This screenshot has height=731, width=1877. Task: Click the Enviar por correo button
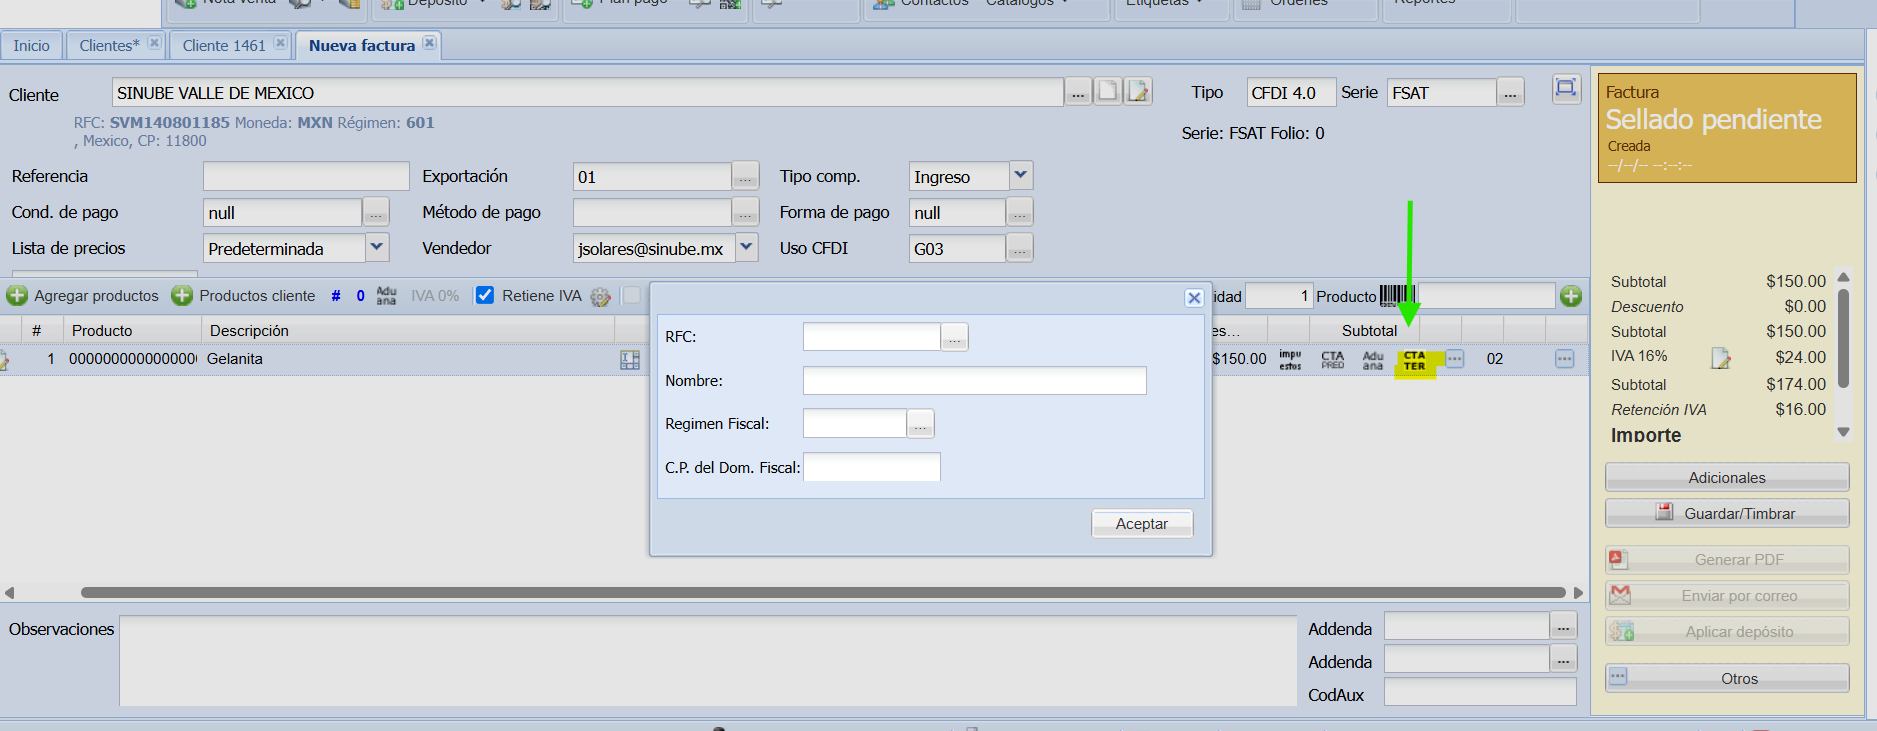click(x=1727, y=595)
